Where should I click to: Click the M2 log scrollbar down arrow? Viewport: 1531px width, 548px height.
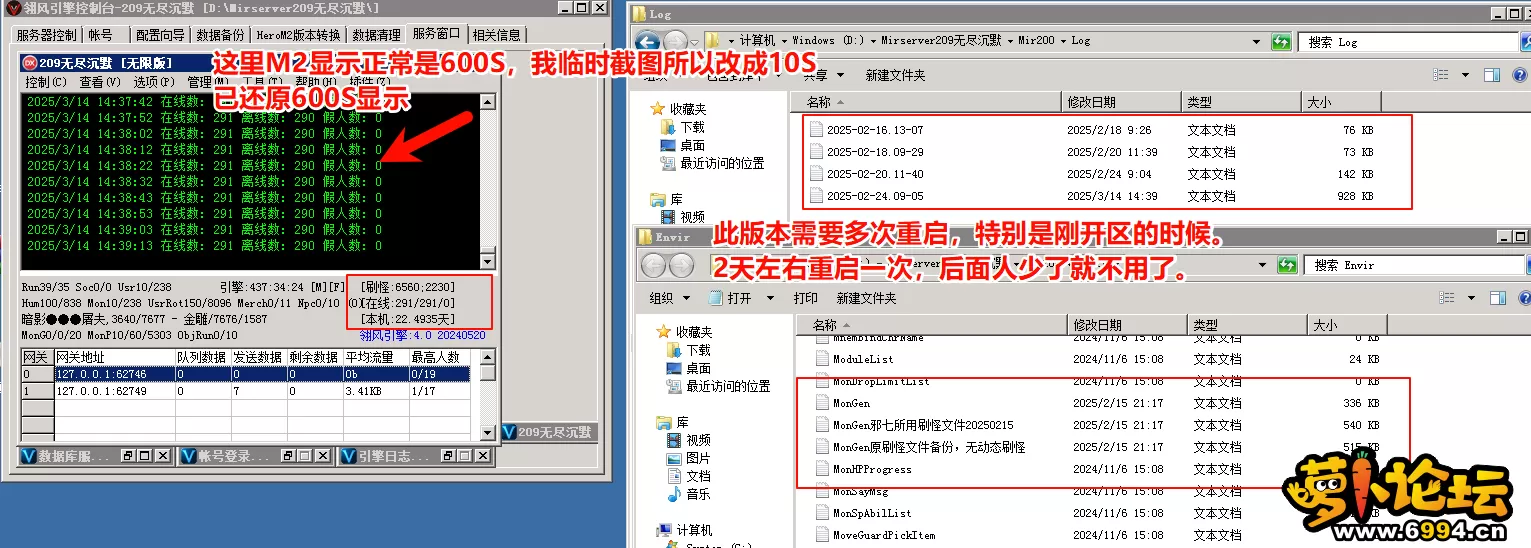tap(487, 262)
